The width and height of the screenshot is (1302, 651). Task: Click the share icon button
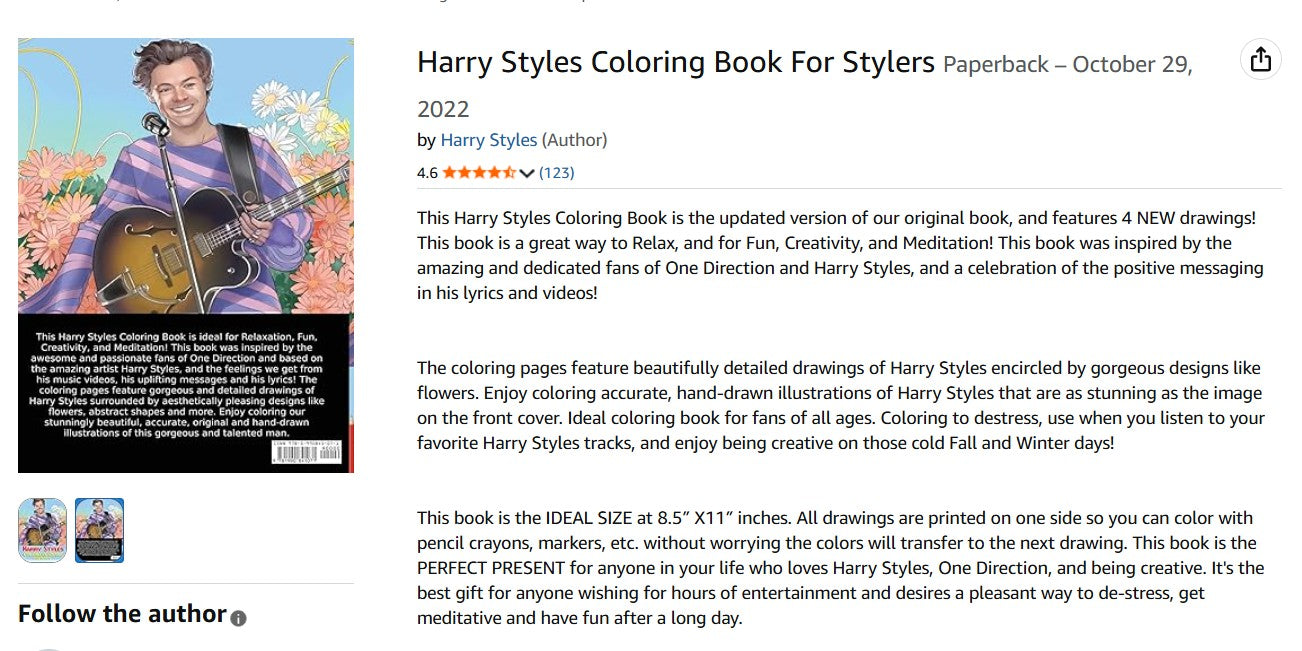click(x=1260, y=59)
